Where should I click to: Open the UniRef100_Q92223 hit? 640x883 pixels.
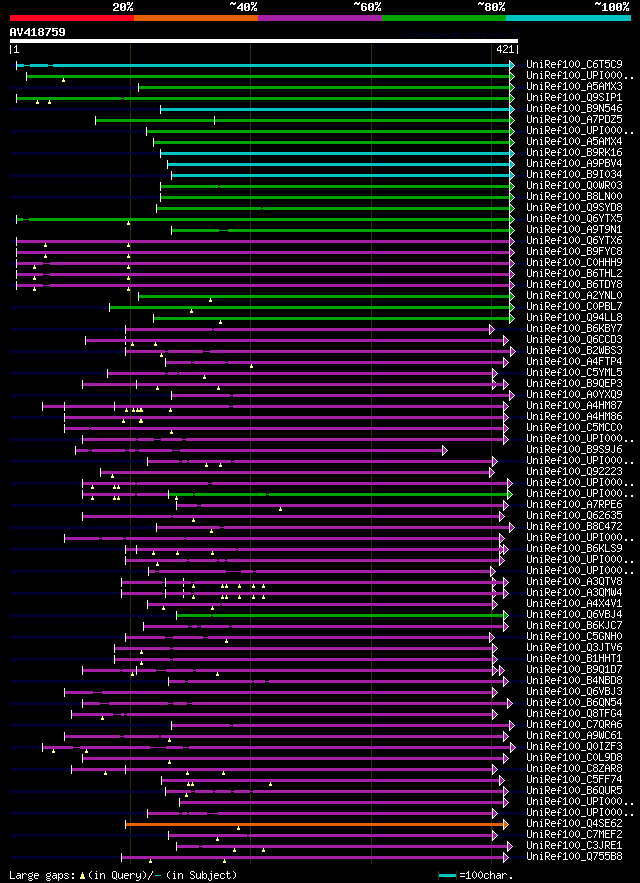pos(575,472)
